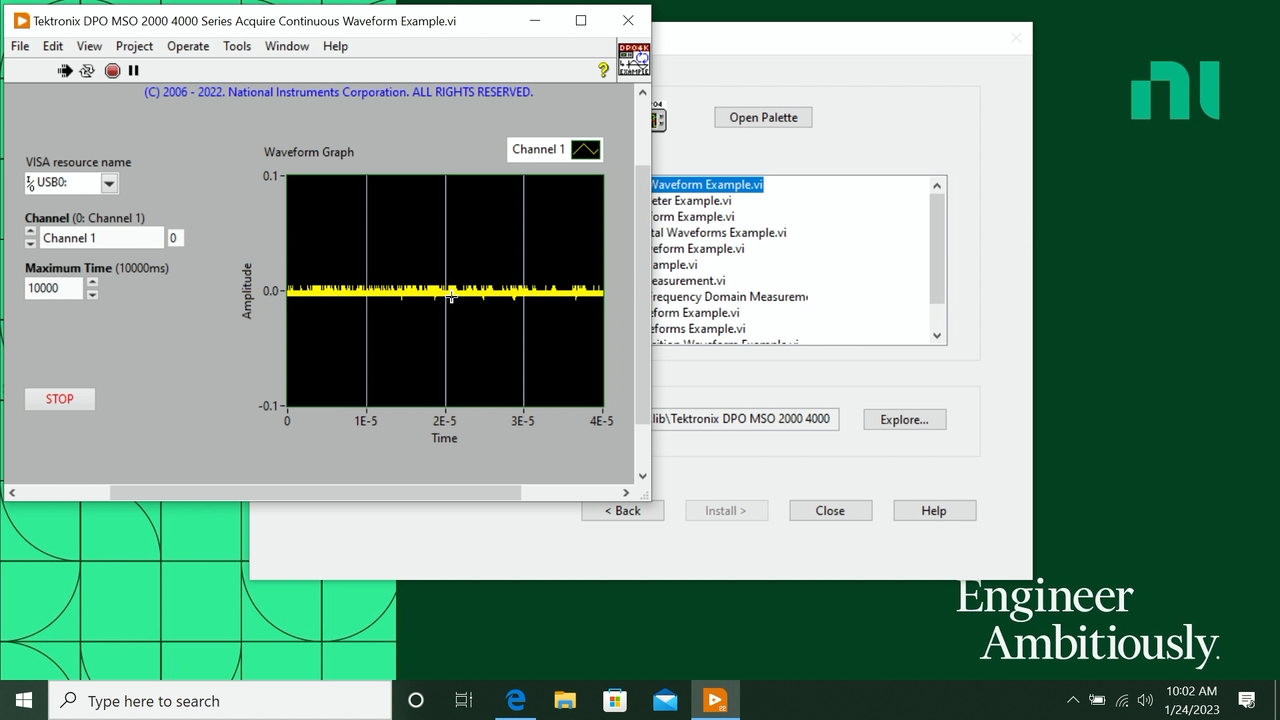Click the front panel left arrow of the horizontal scrollbar

coord(12,492)
